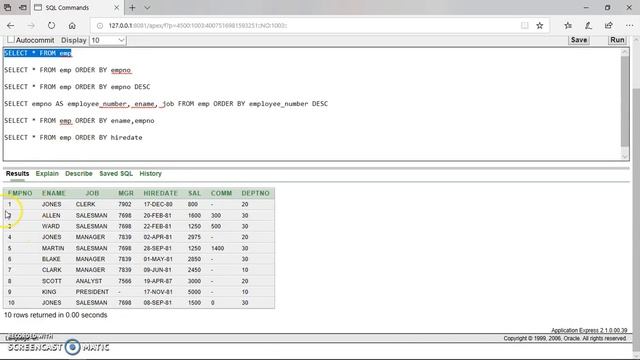Click the Save button
This screenshot has height=360, width=640.
click(x=579, y=40)
